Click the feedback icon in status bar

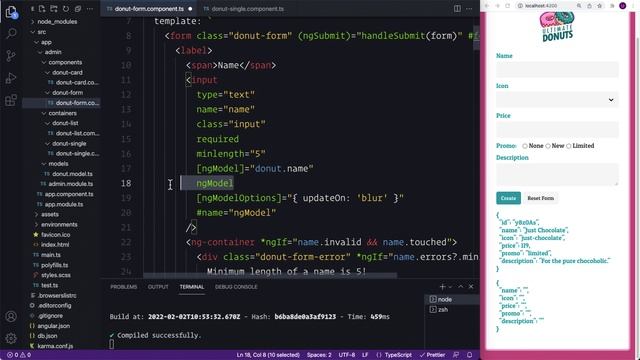[456, 355]
